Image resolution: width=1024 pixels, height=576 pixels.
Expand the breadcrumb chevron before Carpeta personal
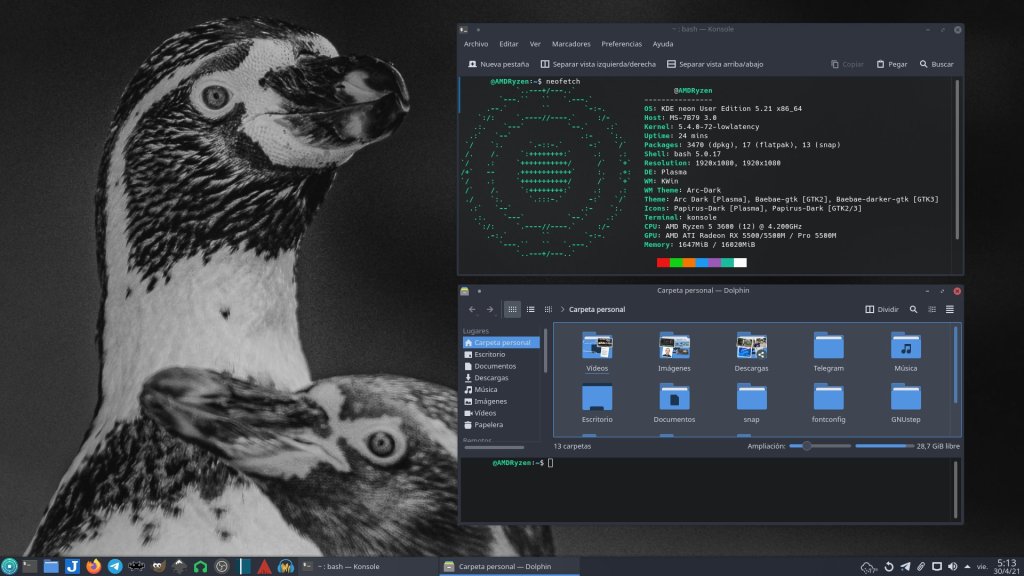(562, 310)
